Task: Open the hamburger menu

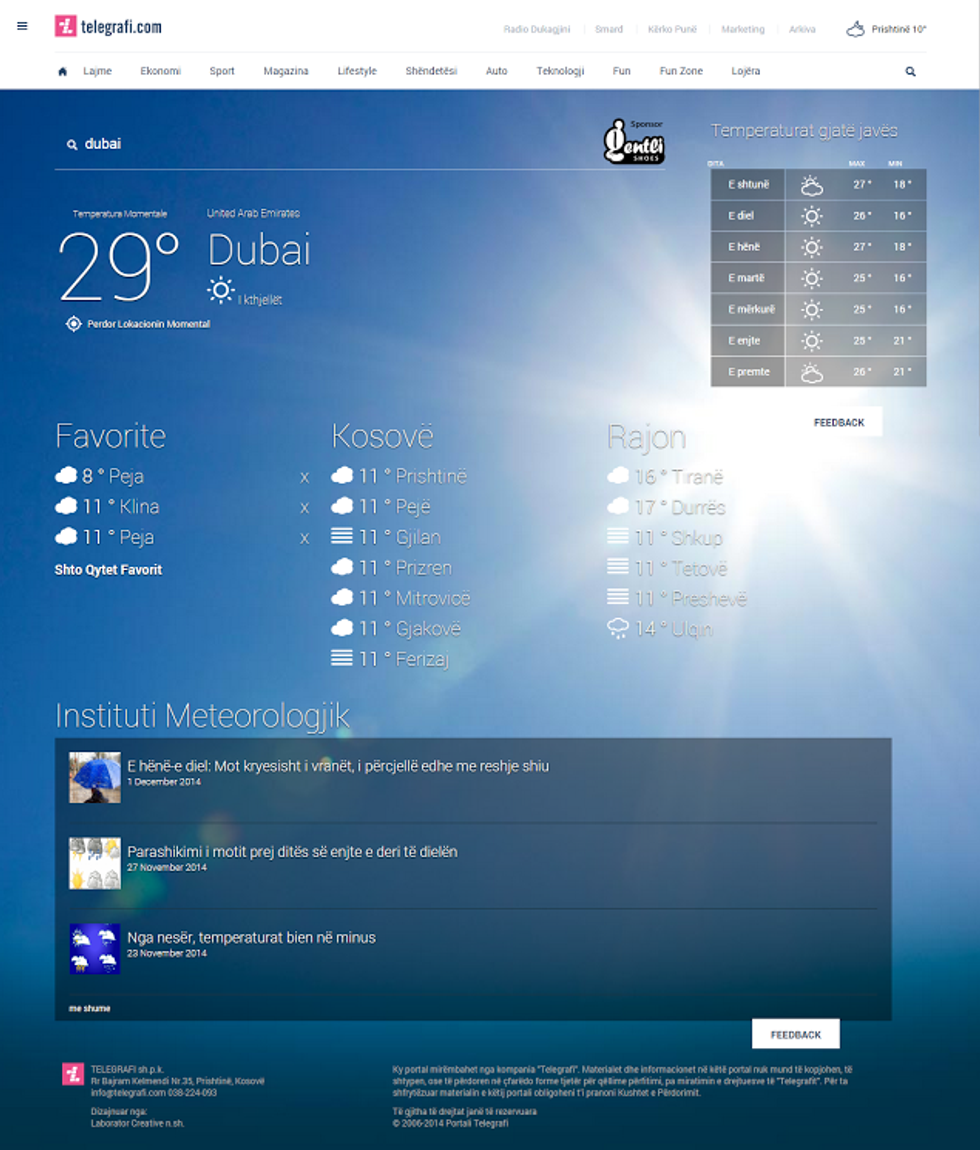Action: (22, 26)
